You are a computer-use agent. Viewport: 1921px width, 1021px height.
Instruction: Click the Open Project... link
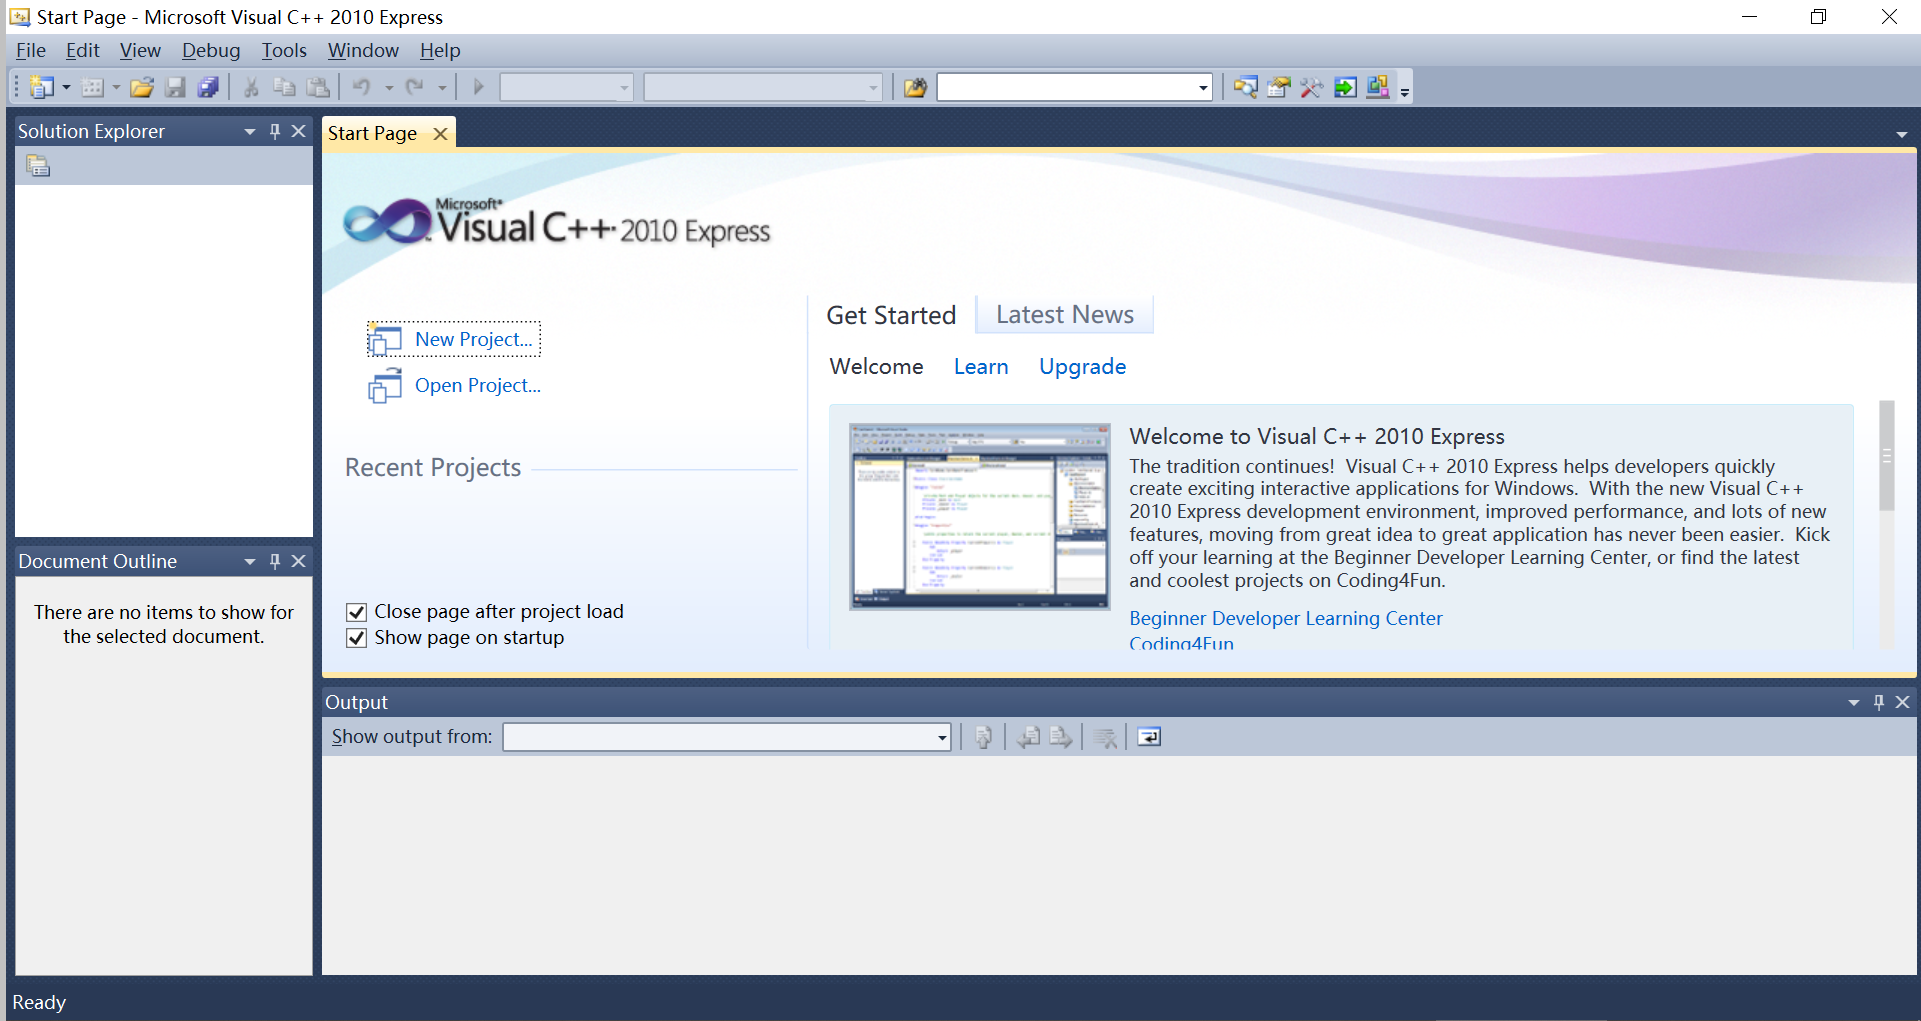pyautogui.click(x=478, y=385)
